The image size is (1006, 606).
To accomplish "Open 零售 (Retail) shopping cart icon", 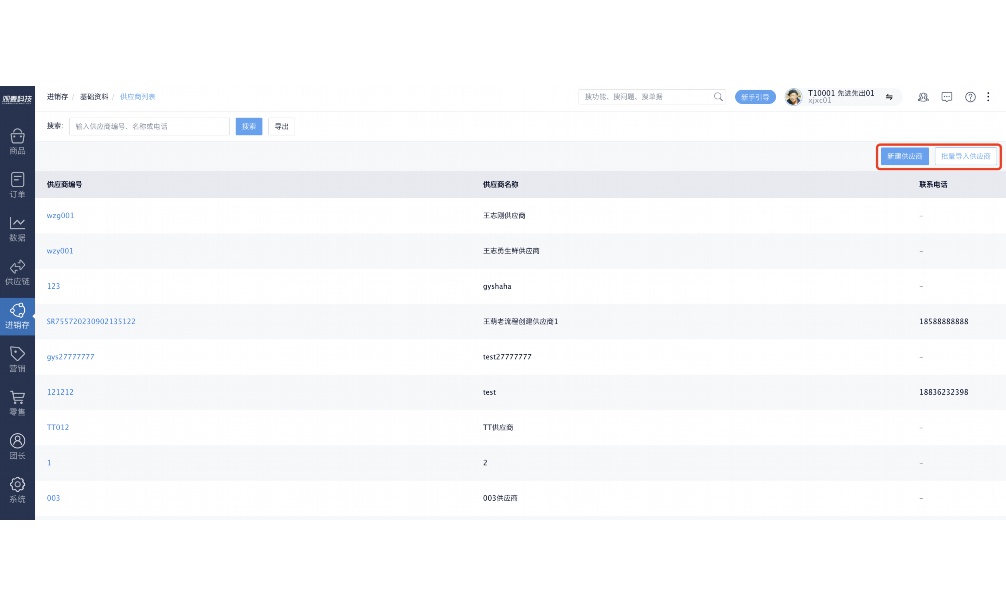I will (17, 402).
